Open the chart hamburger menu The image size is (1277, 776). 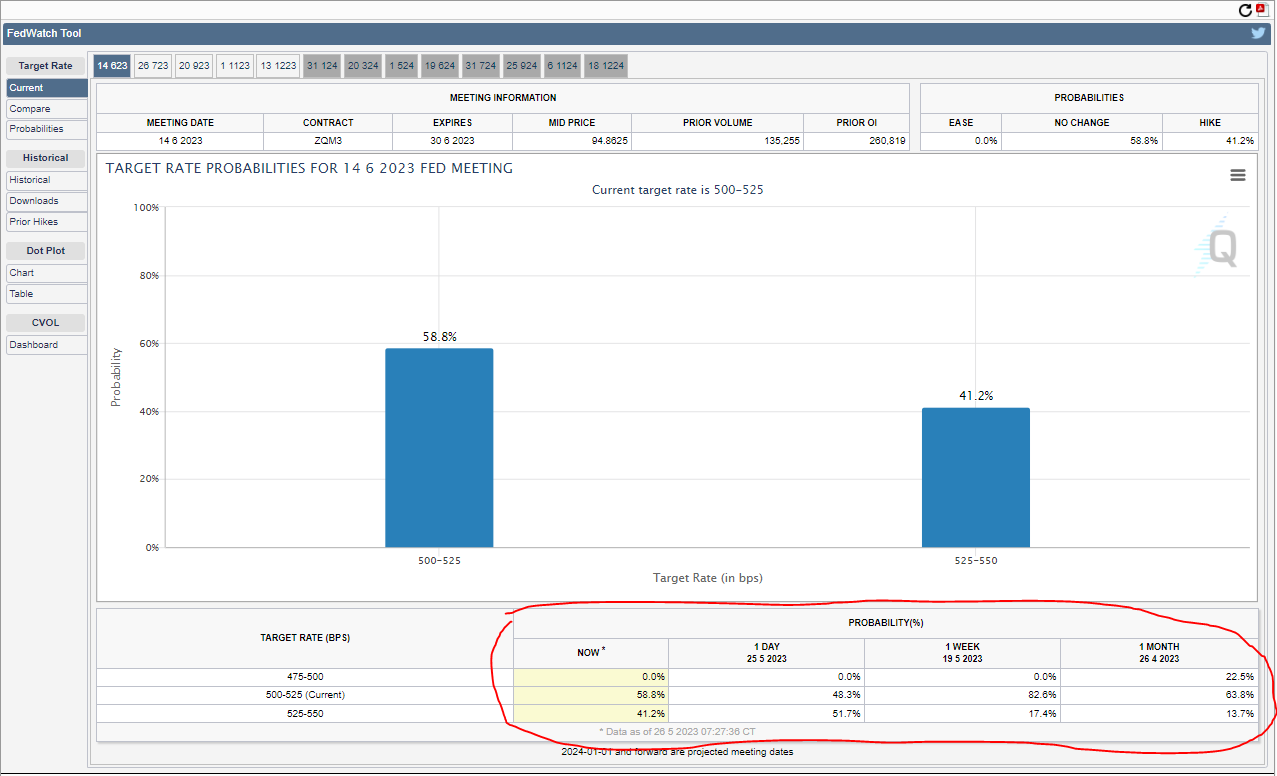[x=1238, y=175]
